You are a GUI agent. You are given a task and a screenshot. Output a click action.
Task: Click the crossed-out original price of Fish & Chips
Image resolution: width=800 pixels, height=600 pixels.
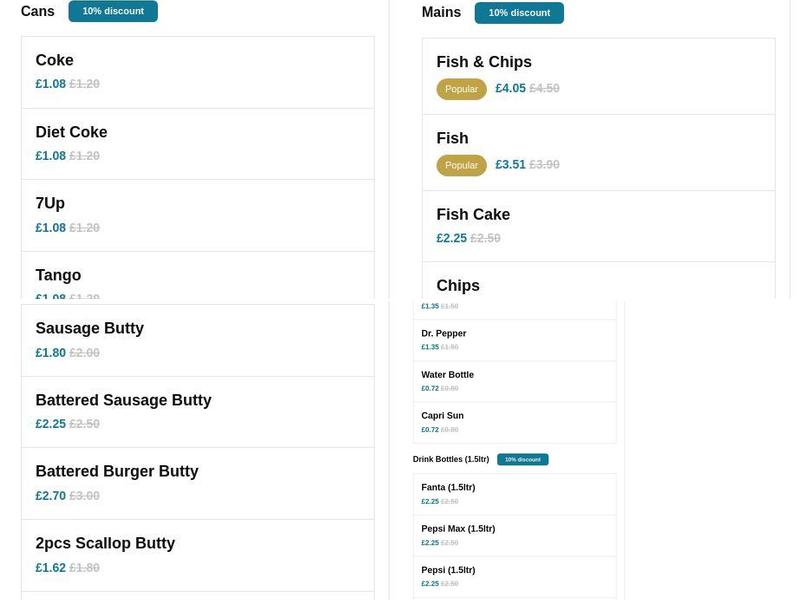click(x=544, y=87)
